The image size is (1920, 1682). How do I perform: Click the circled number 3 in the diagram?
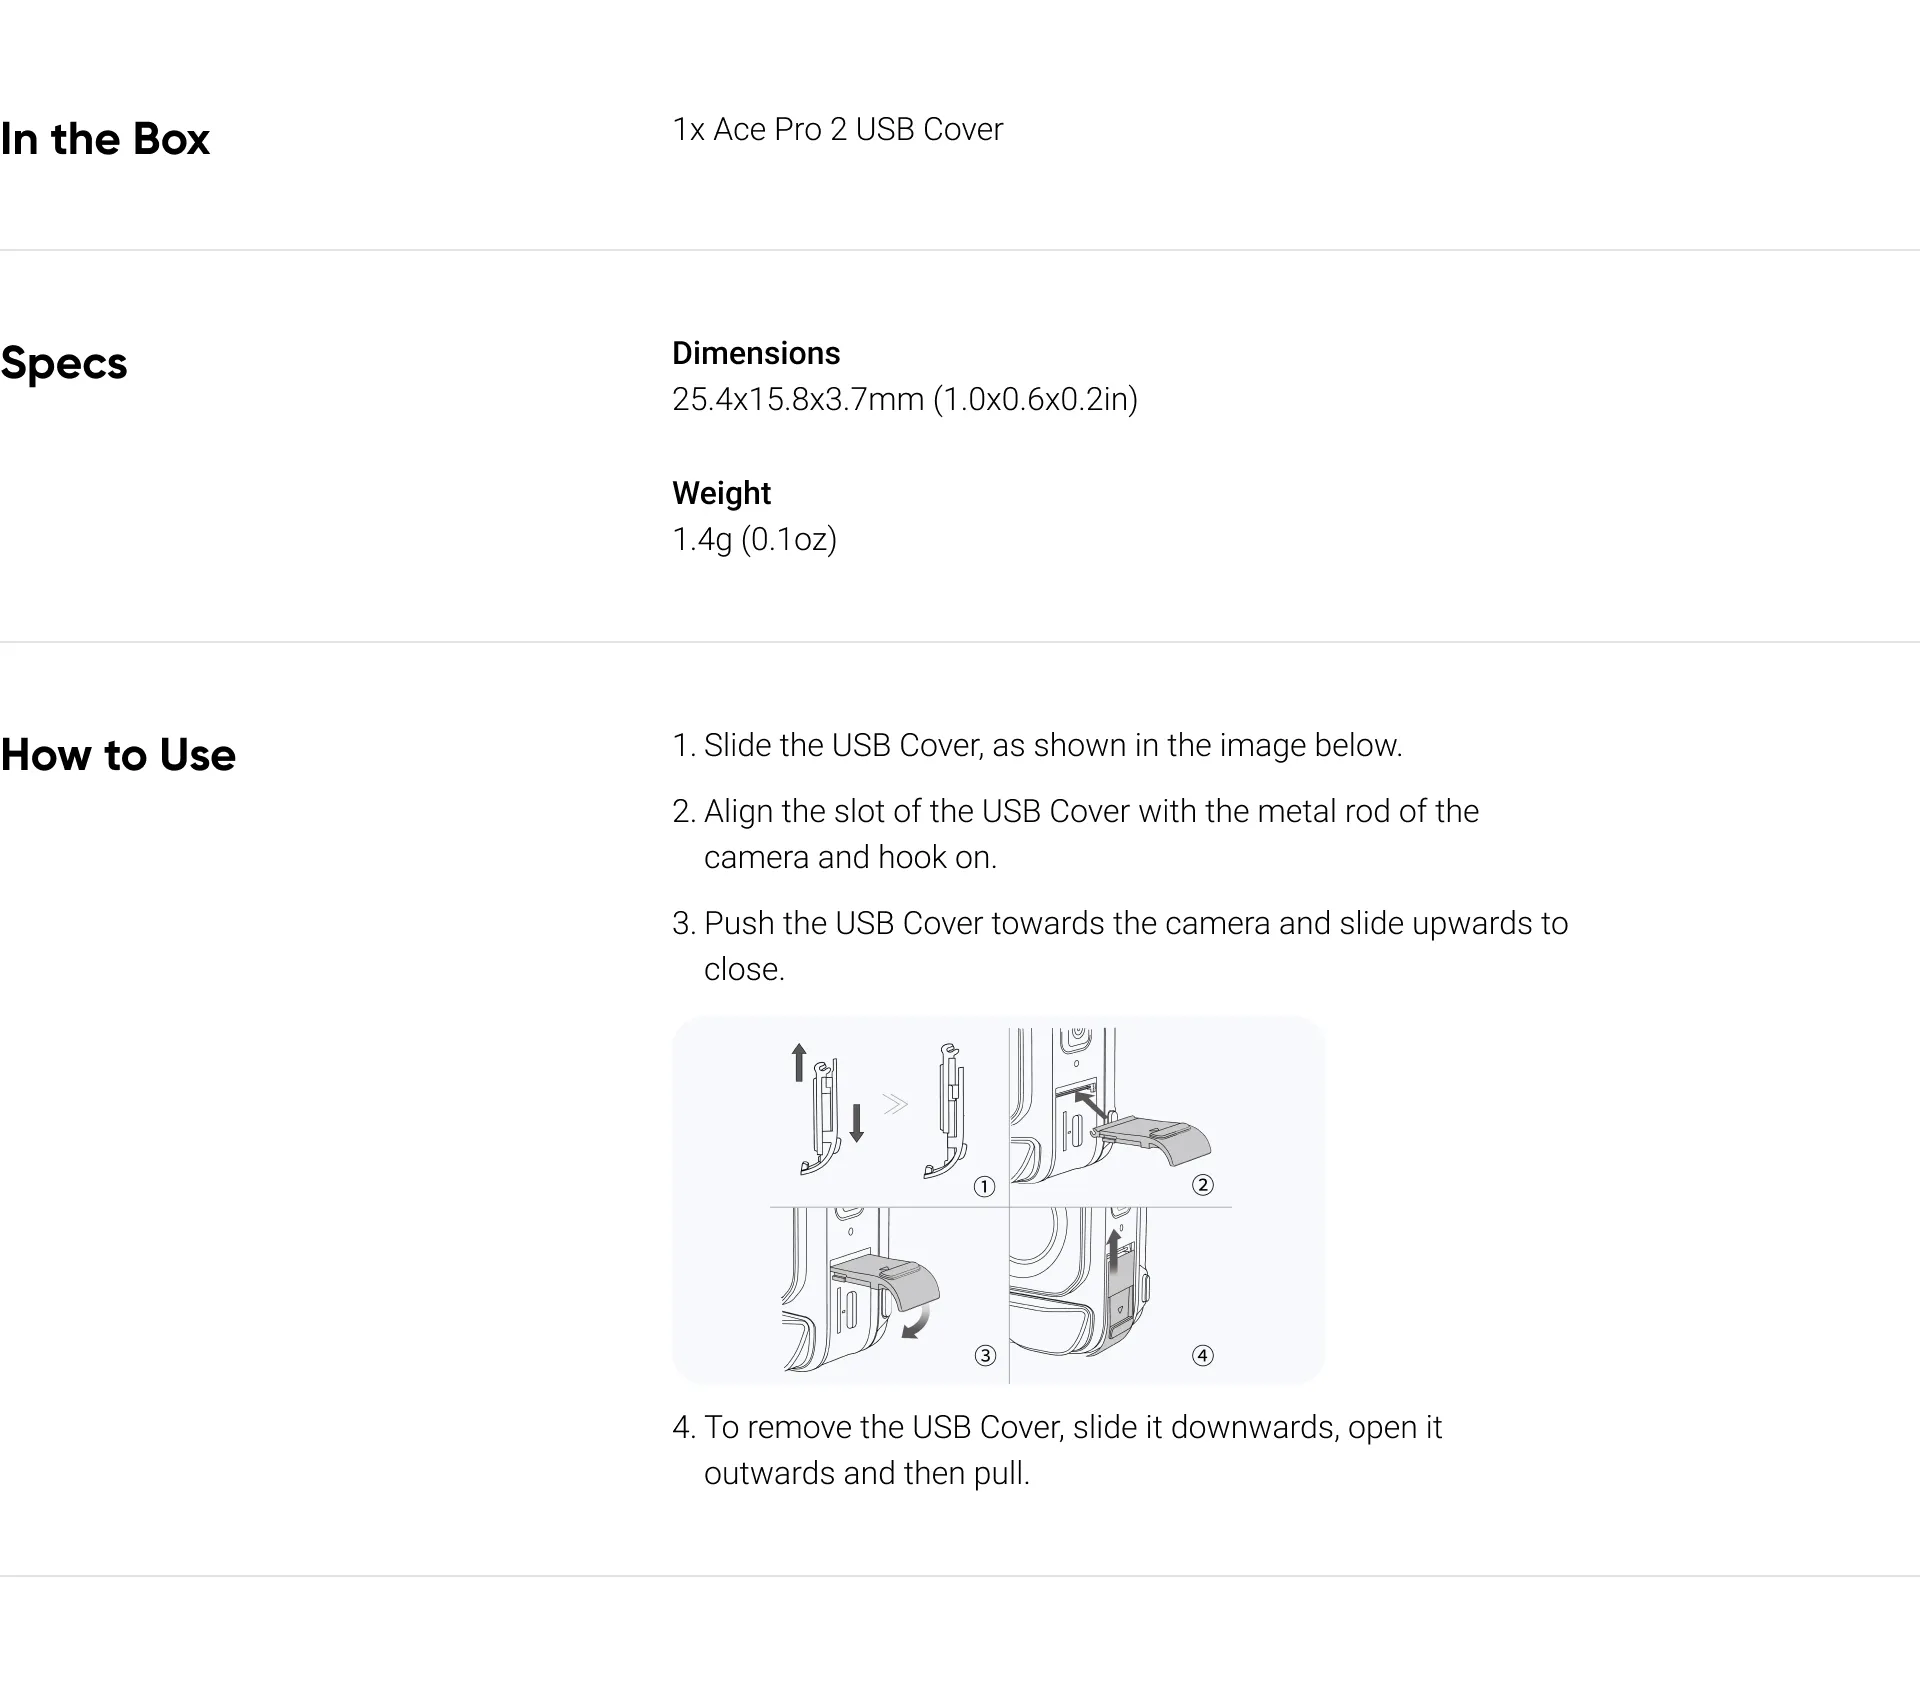coord(985,1356)
